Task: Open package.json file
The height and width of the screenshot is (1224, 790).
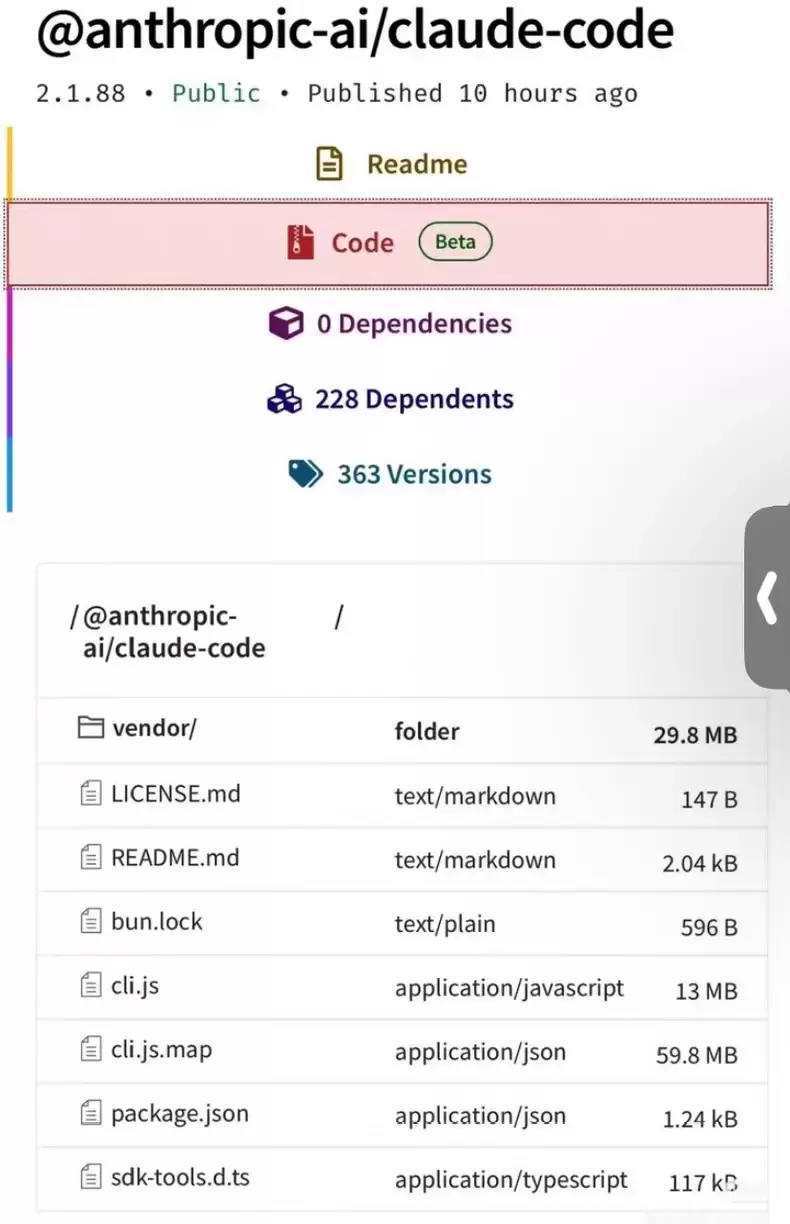Action: [180, 1114]
